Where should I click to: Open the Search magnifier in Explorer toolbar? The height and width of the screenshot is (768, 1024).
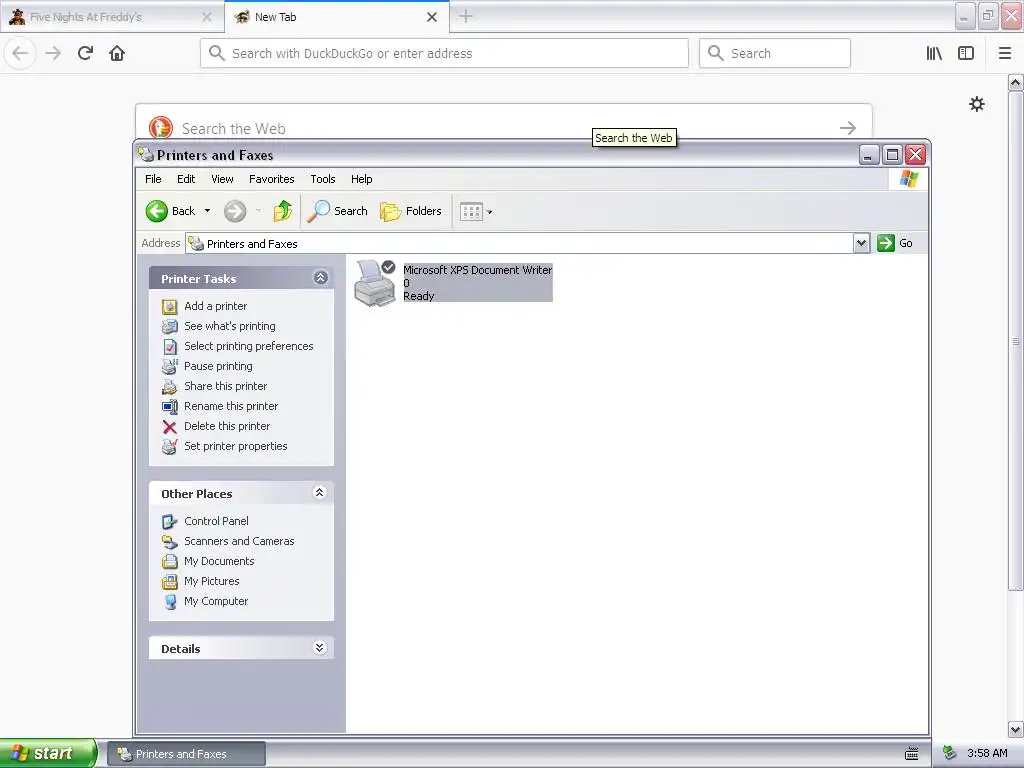pos(318,211)
